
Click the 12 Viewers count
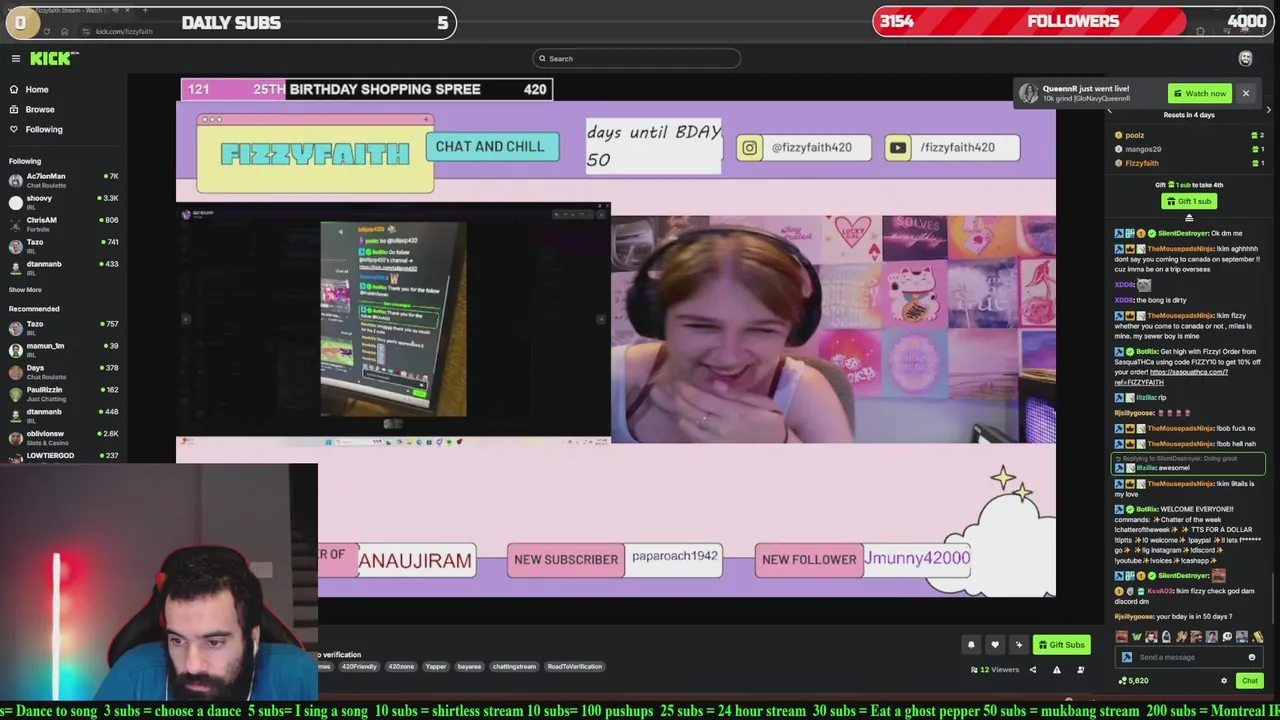(996, 670)
